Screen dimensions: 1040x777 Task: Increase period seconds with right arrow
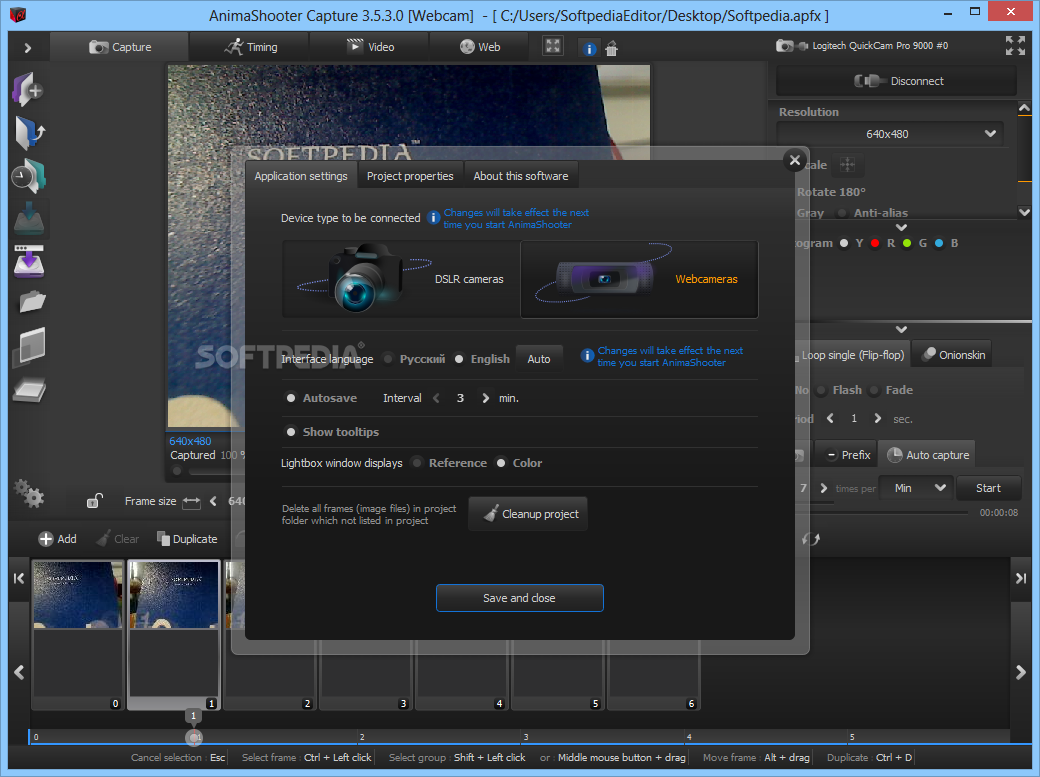(878, 419)
